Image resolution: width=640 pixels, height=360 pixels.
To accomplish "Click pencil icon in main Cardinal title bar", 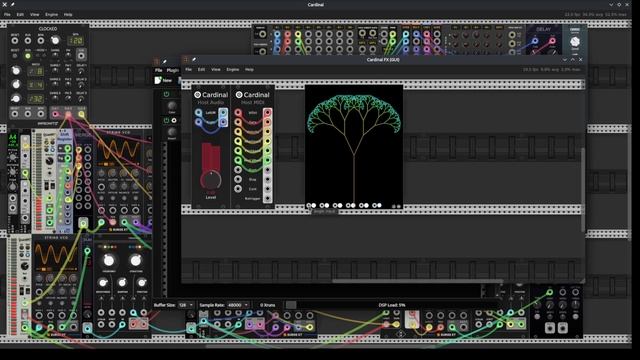I will [x=13, y=4].
